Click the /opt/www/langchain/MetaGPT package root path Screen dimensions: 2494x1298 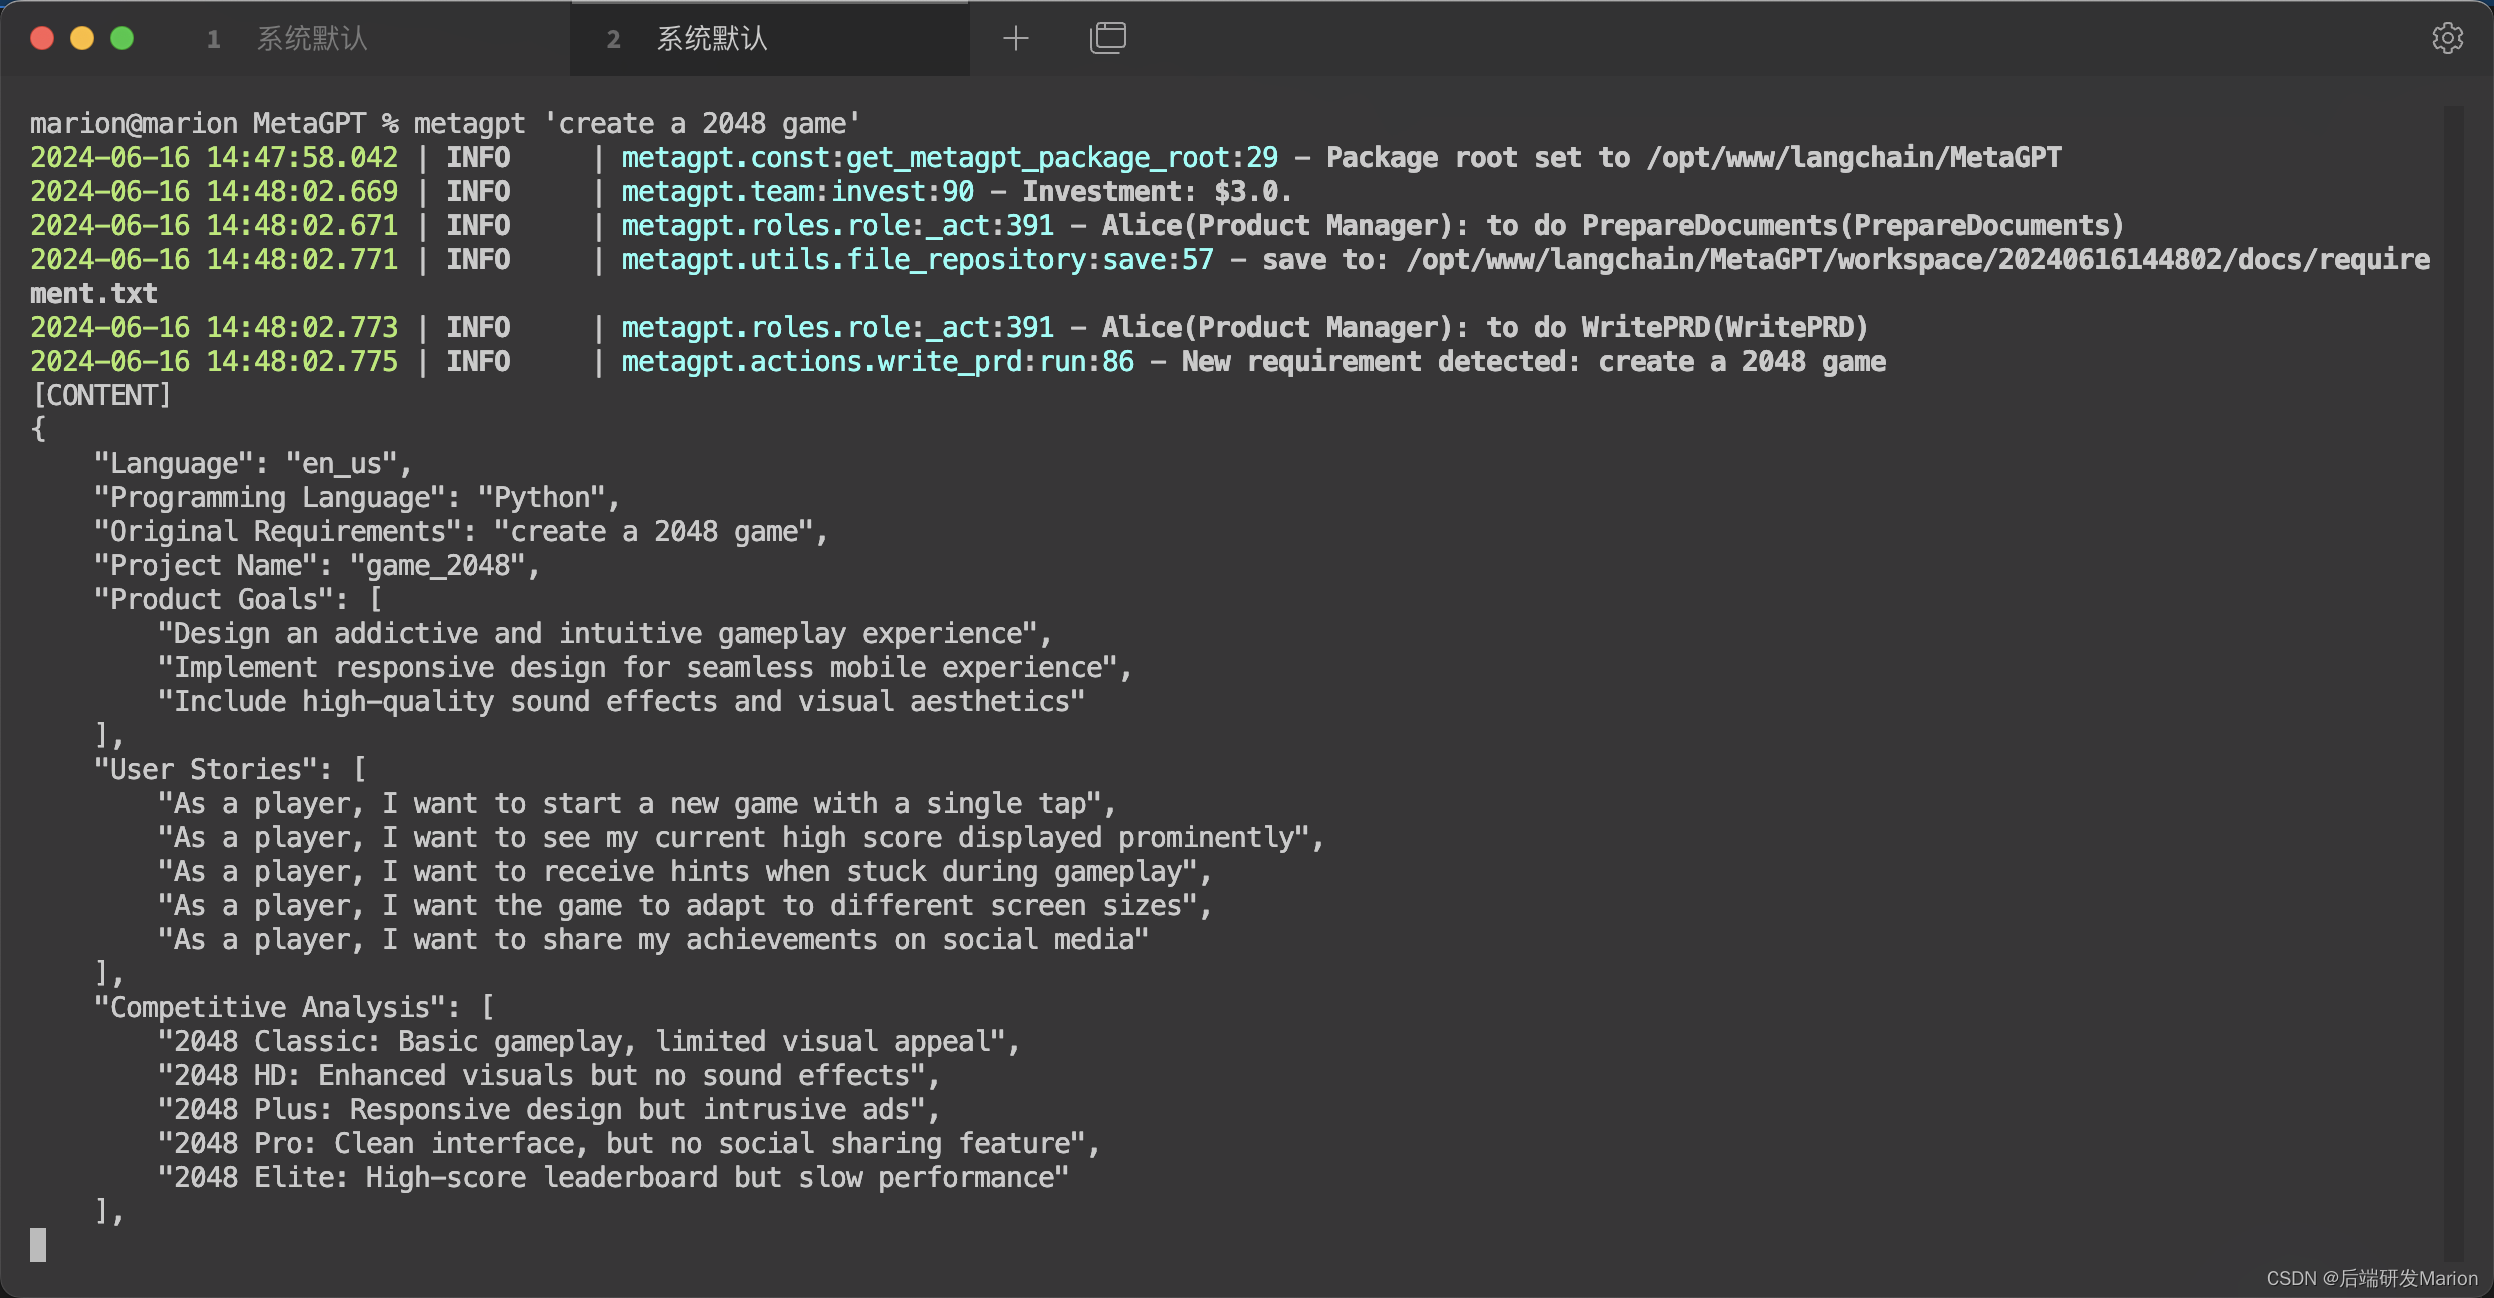(x=1853, y=158)
